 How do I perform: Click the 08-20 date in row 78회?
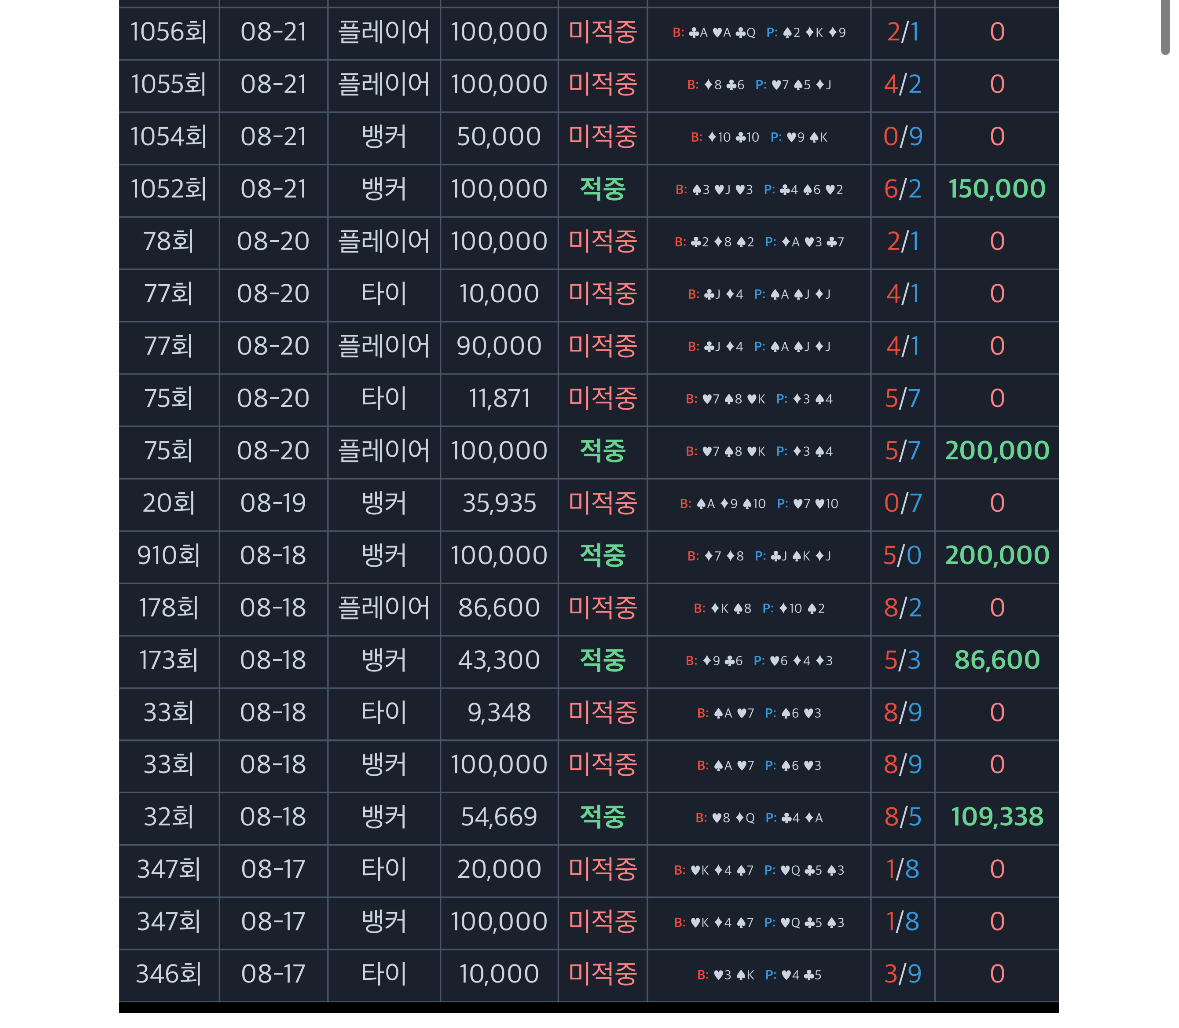click(x=273, y=241)
